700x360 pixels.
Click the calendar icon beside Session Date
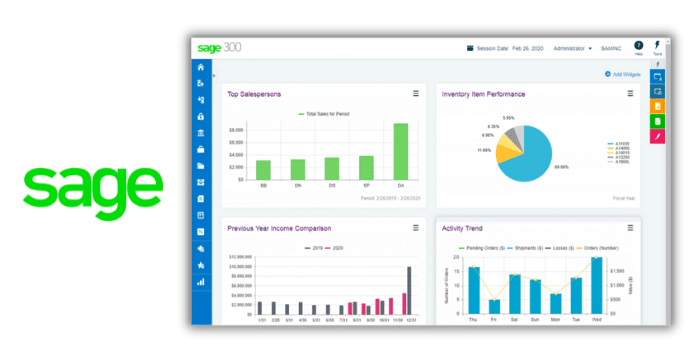(x=470, y=48)
